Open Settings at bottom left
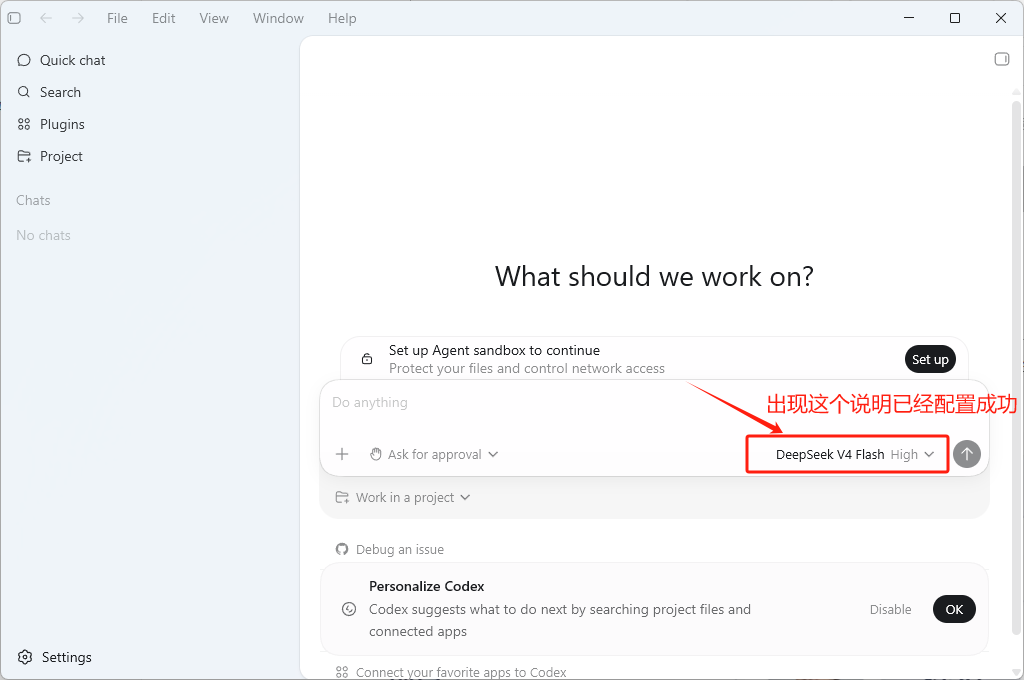Screen dimensions: 1024x680 54,657
